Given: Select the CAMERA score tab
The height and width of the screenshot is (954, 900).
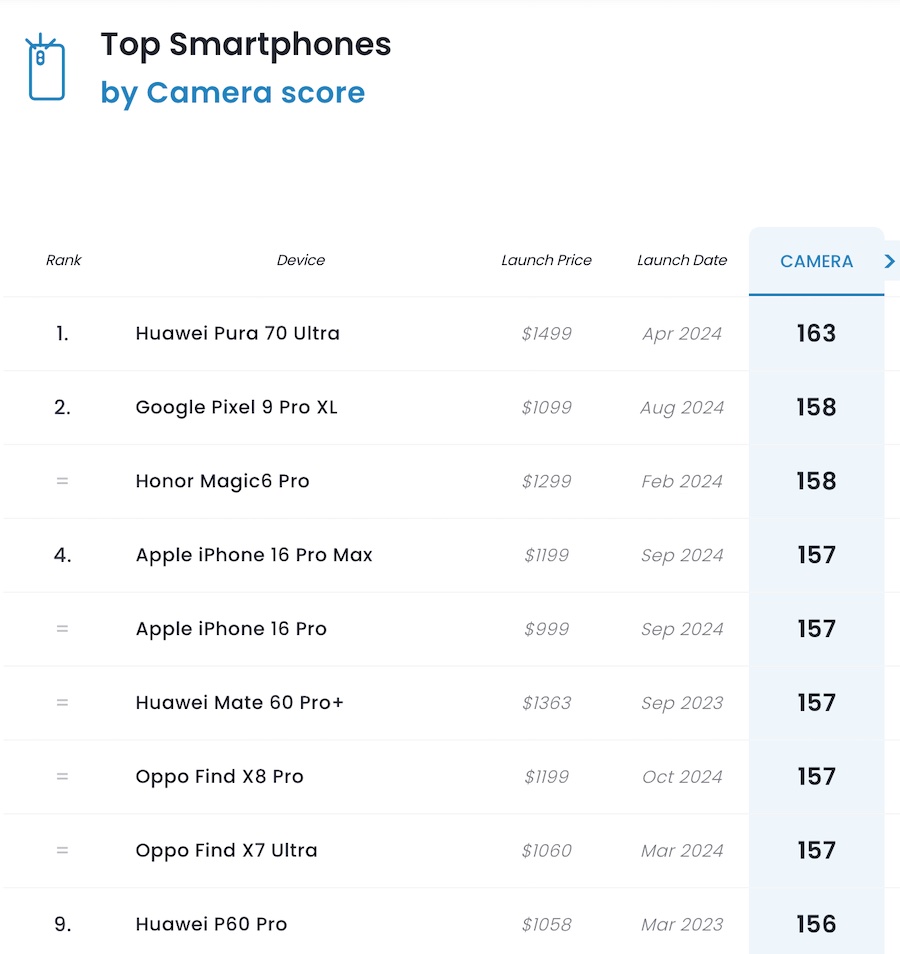Looking at the screenshot, I should pos(816,262).
